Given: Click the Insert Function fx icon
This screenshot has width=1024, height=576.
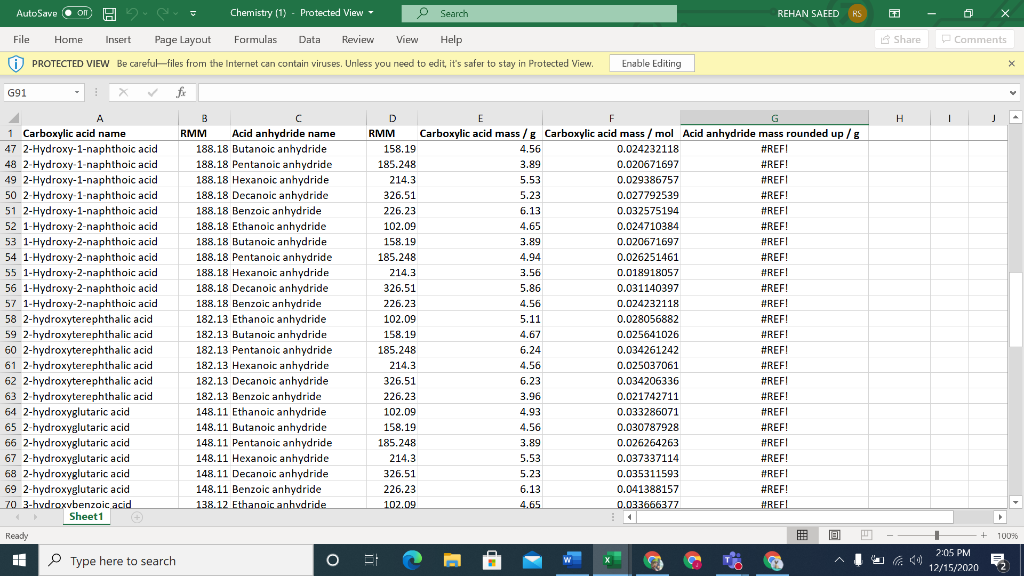Looking at the screenshot, I should pos(179,92).
